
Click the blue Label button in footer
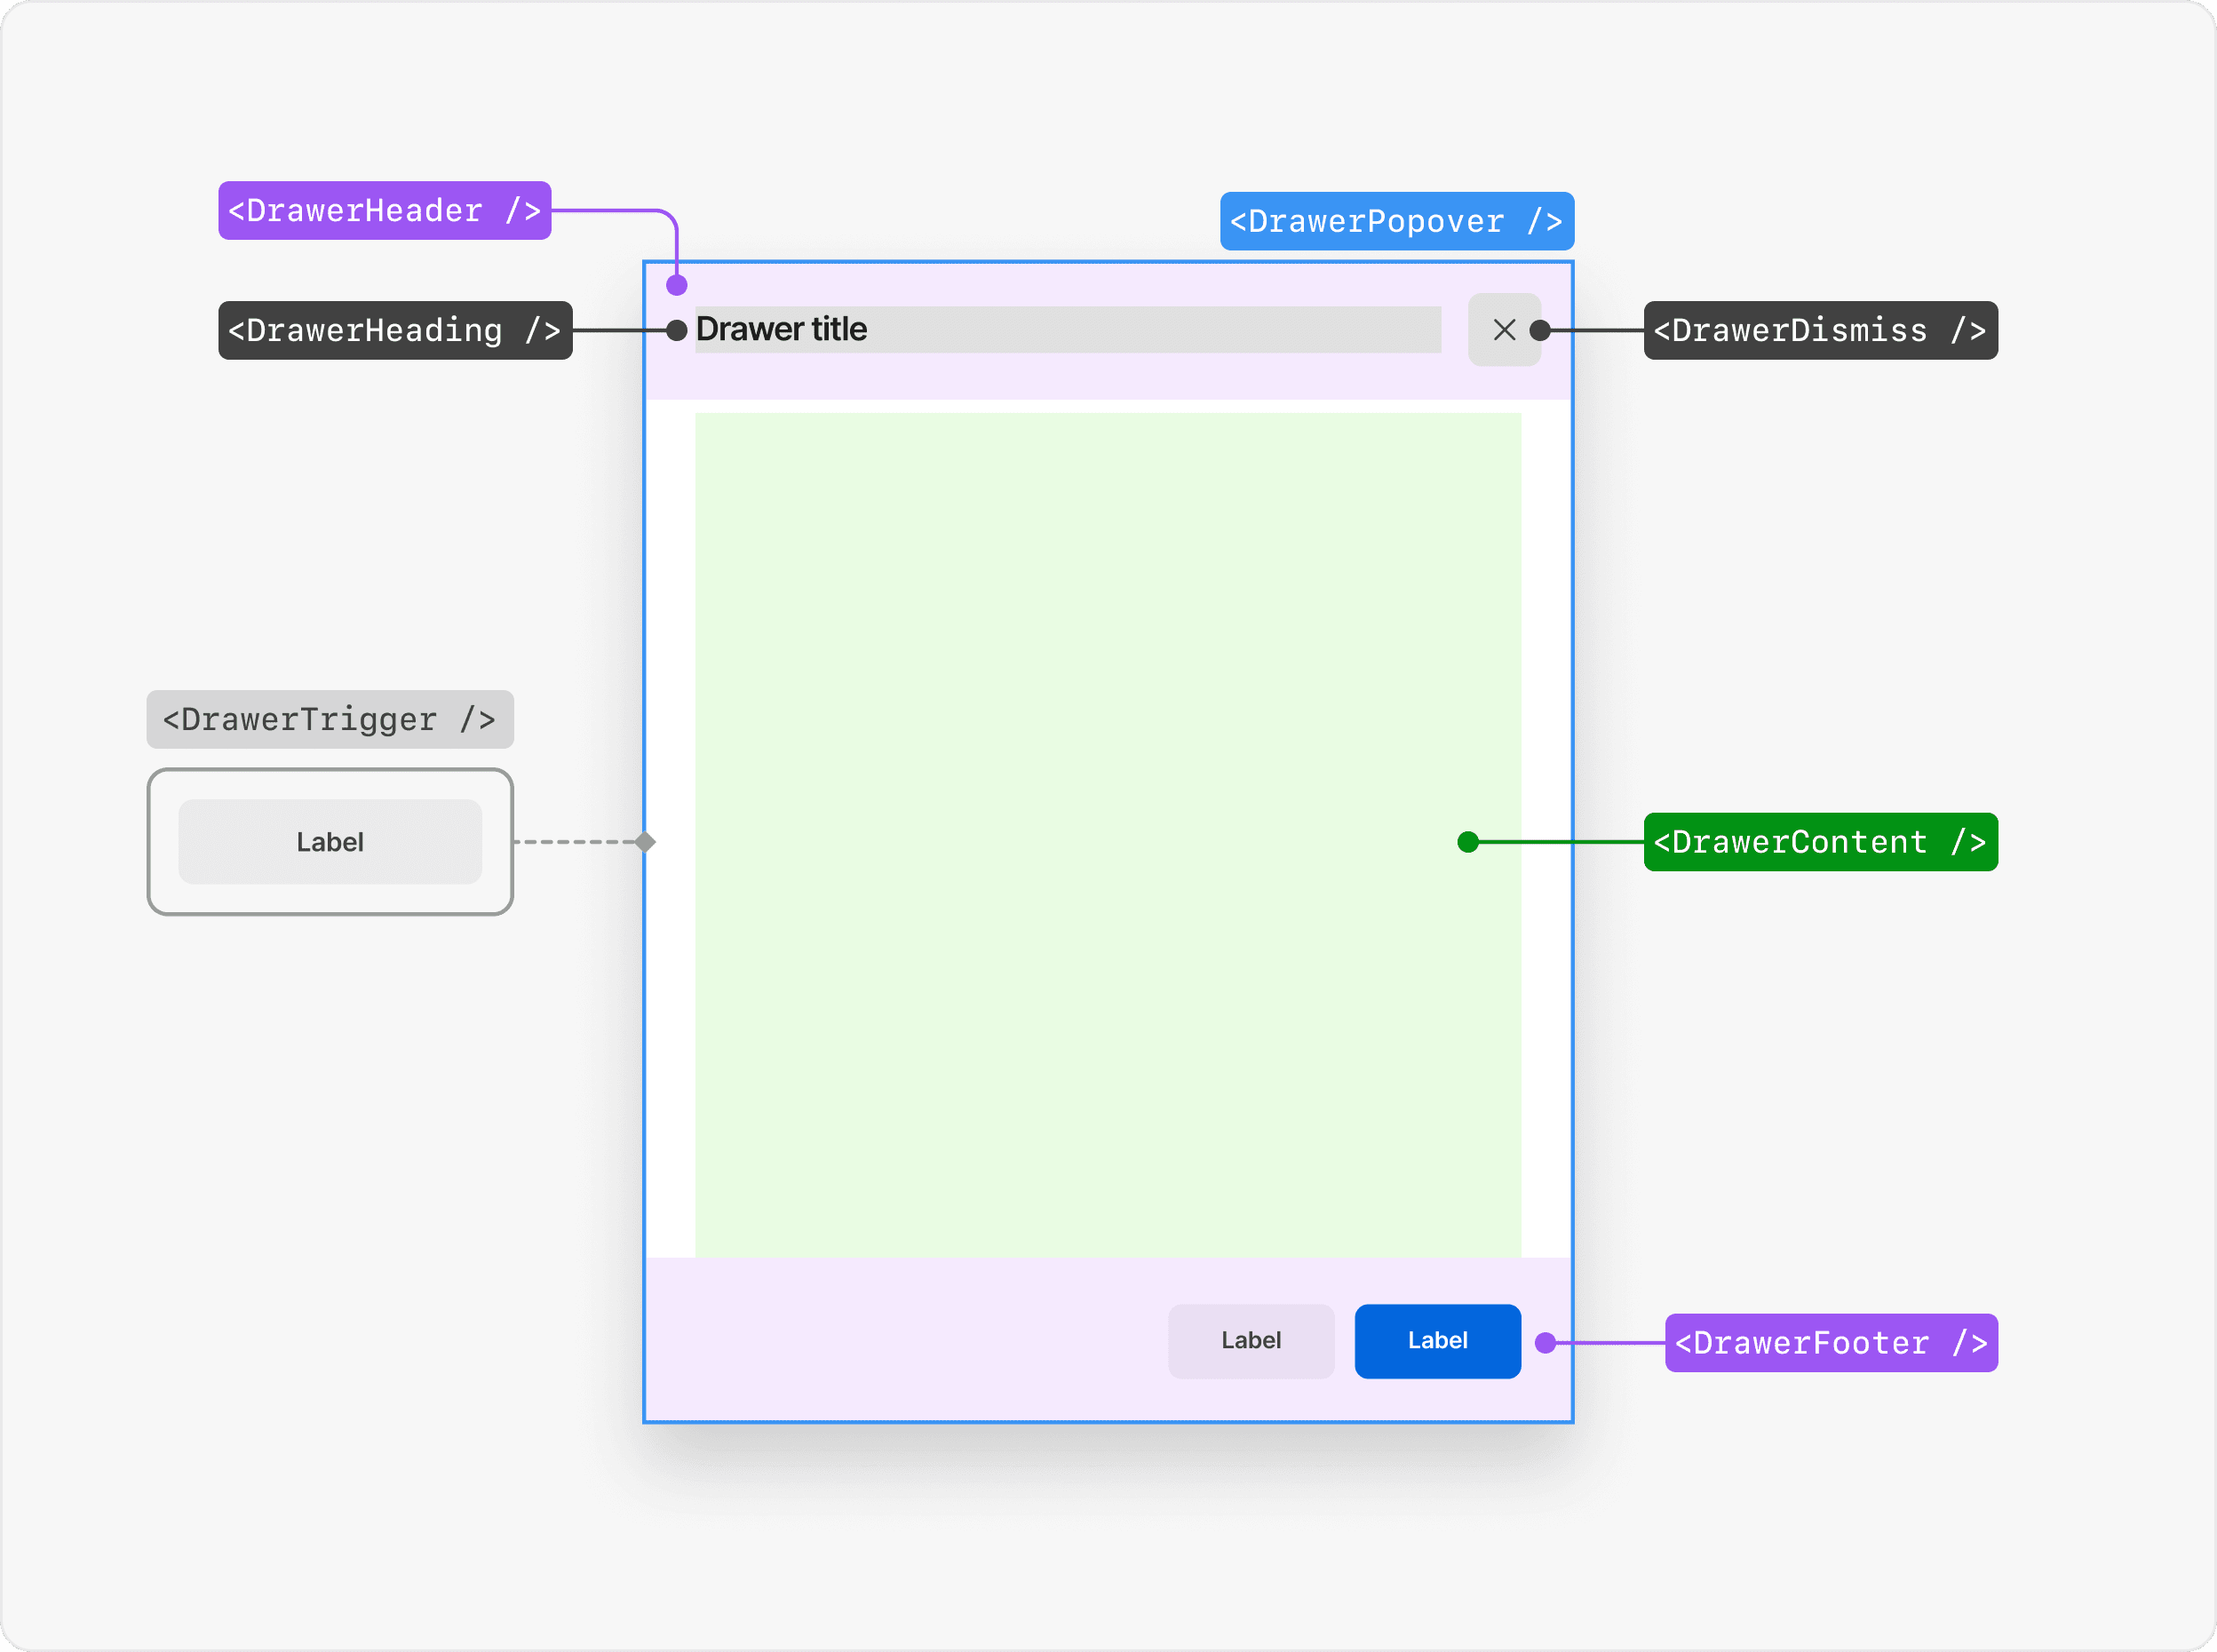(x=1437, y=1341)
